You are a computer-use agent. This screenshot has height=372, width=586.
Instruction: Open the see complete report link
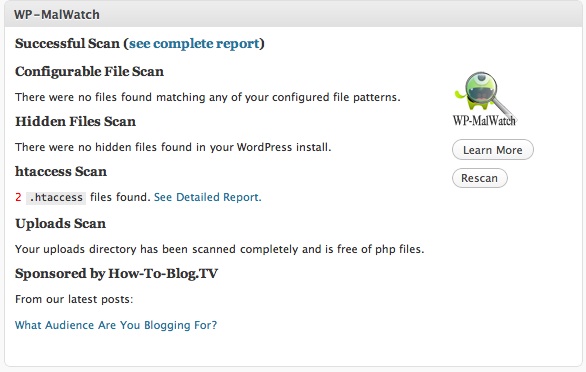194,43
